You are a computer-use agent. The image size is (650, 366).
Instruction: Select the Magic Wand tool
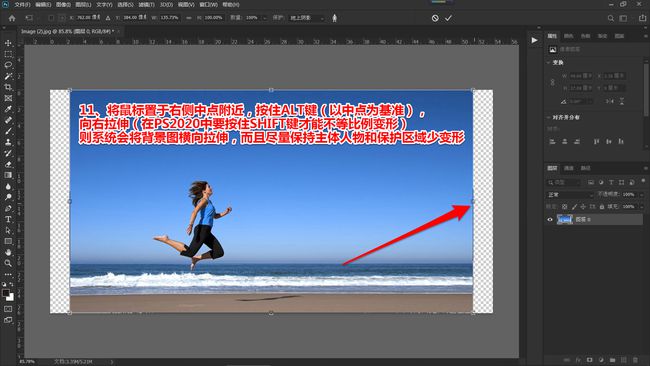tap(8, 76)
